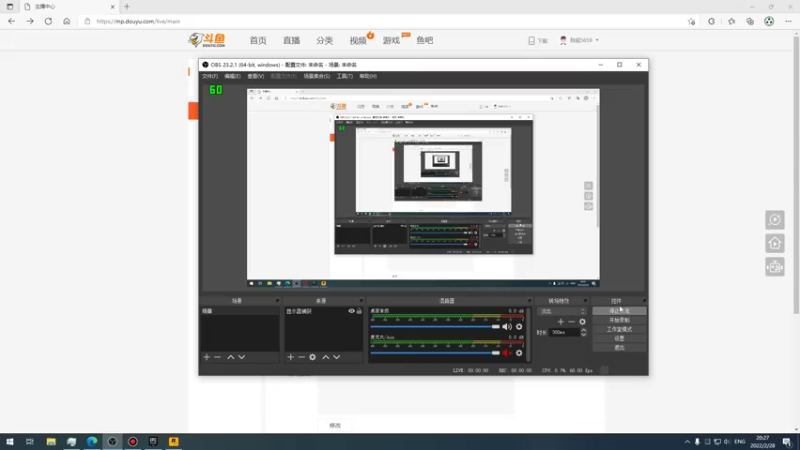Remove selected scene with minus icon
Screen dimensions: 800x450
tap(218, 357)
